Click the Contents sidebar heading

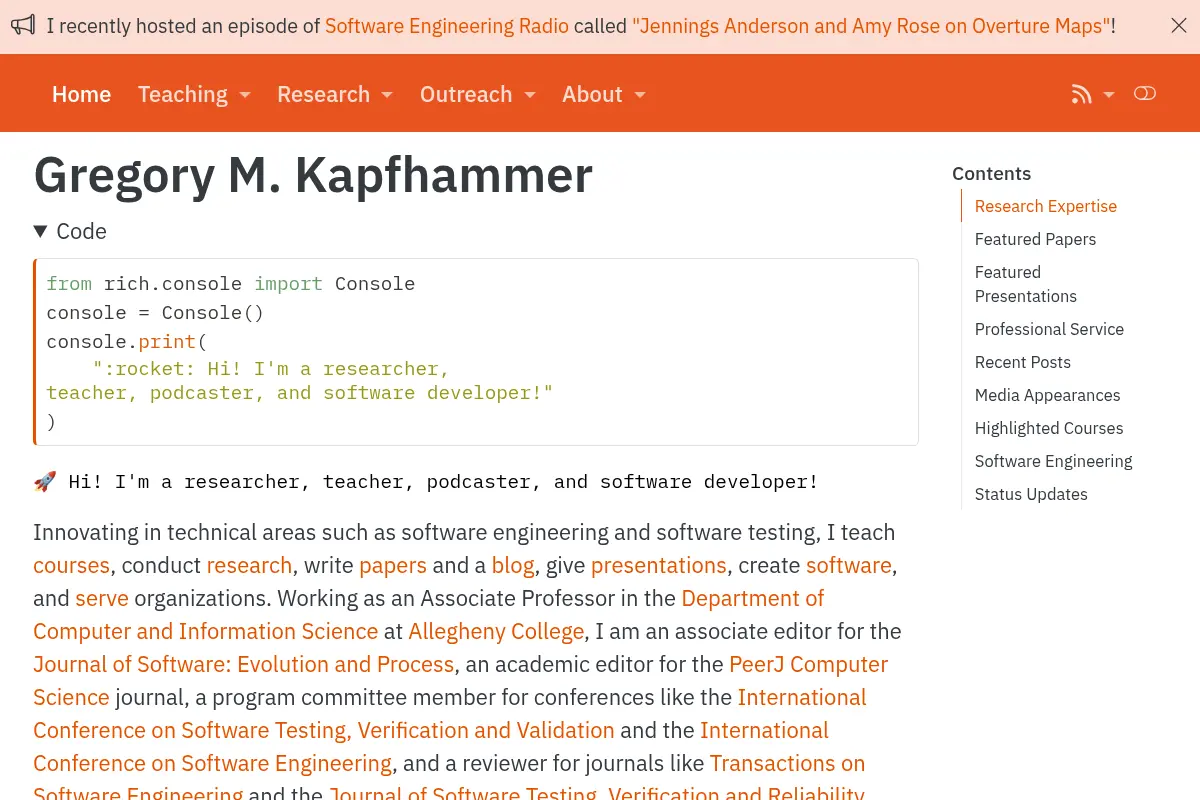click(x=991, y=173)
